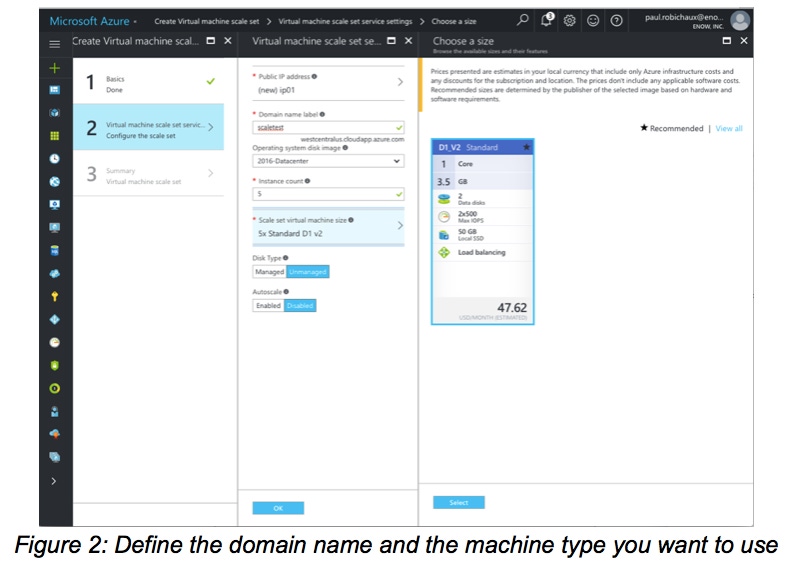Viewport: 803px width, 562px height.
Task: Open the hamburger menu in the sidebar
Action: pyautogui.click(x=54, y=44)
